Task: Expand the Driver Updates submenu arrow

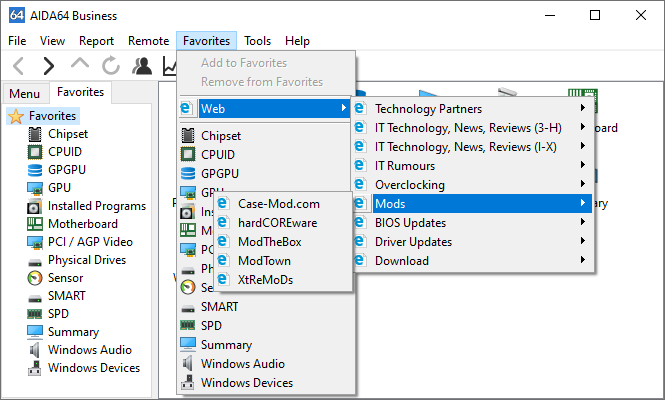Action: [x=583, y=241]
